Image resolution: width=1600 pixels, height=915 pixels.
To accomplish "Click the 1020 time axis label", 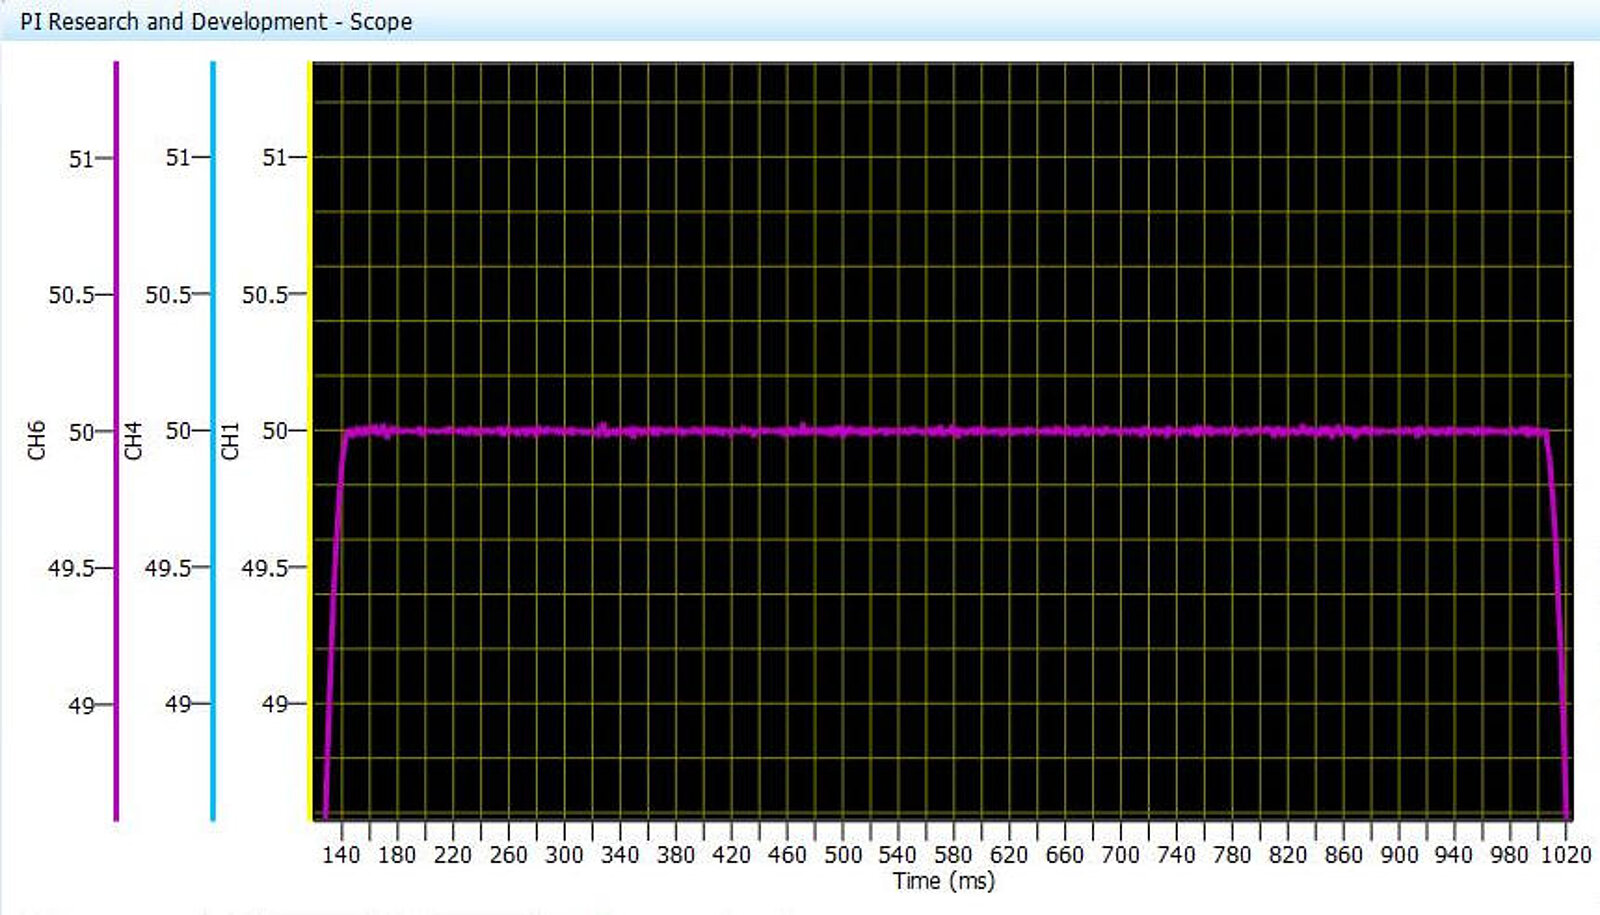I will tap(1565, 855).
